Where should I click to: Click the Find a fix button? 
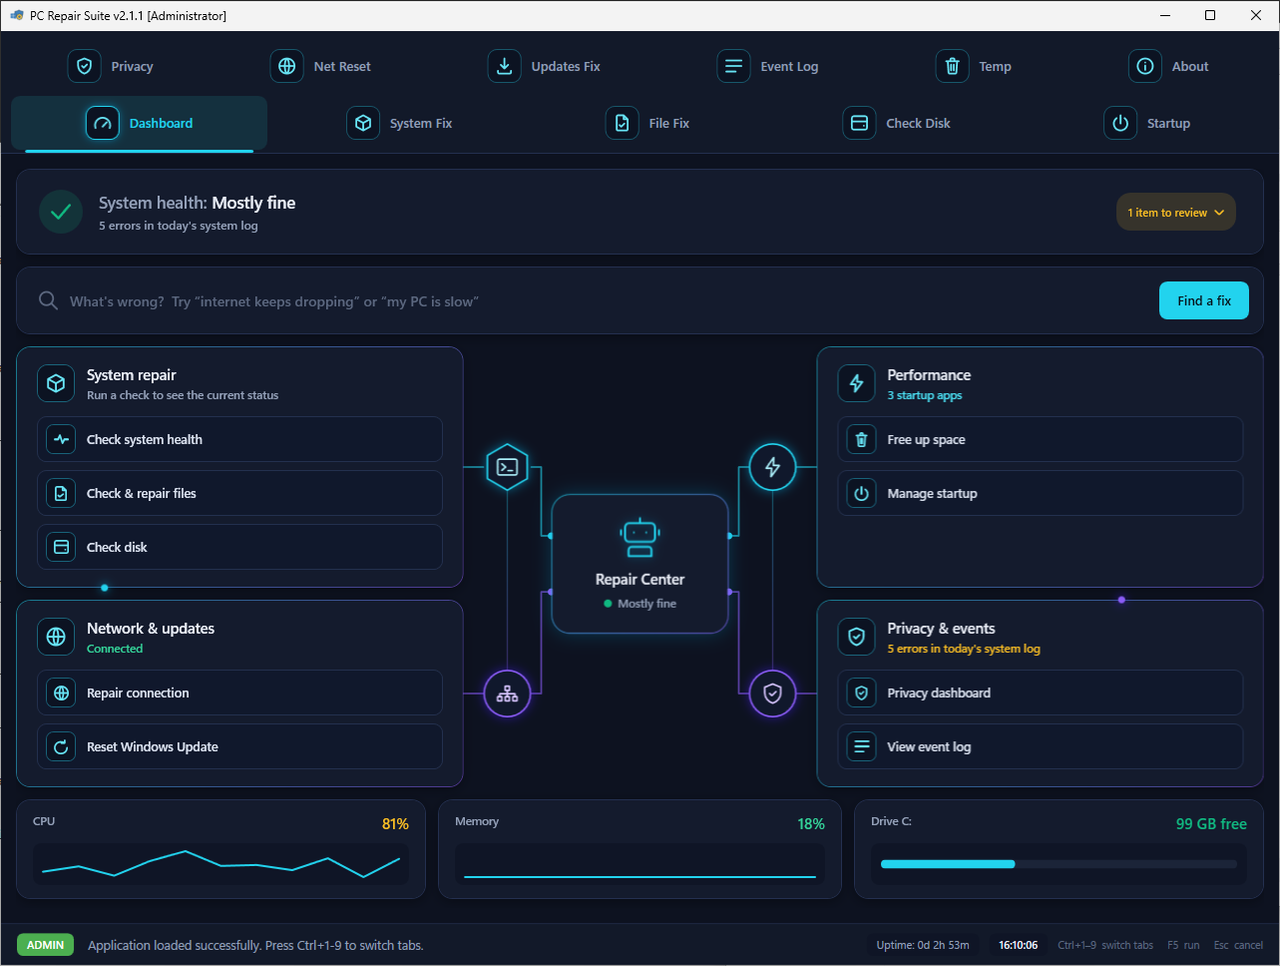point(1204,301)
